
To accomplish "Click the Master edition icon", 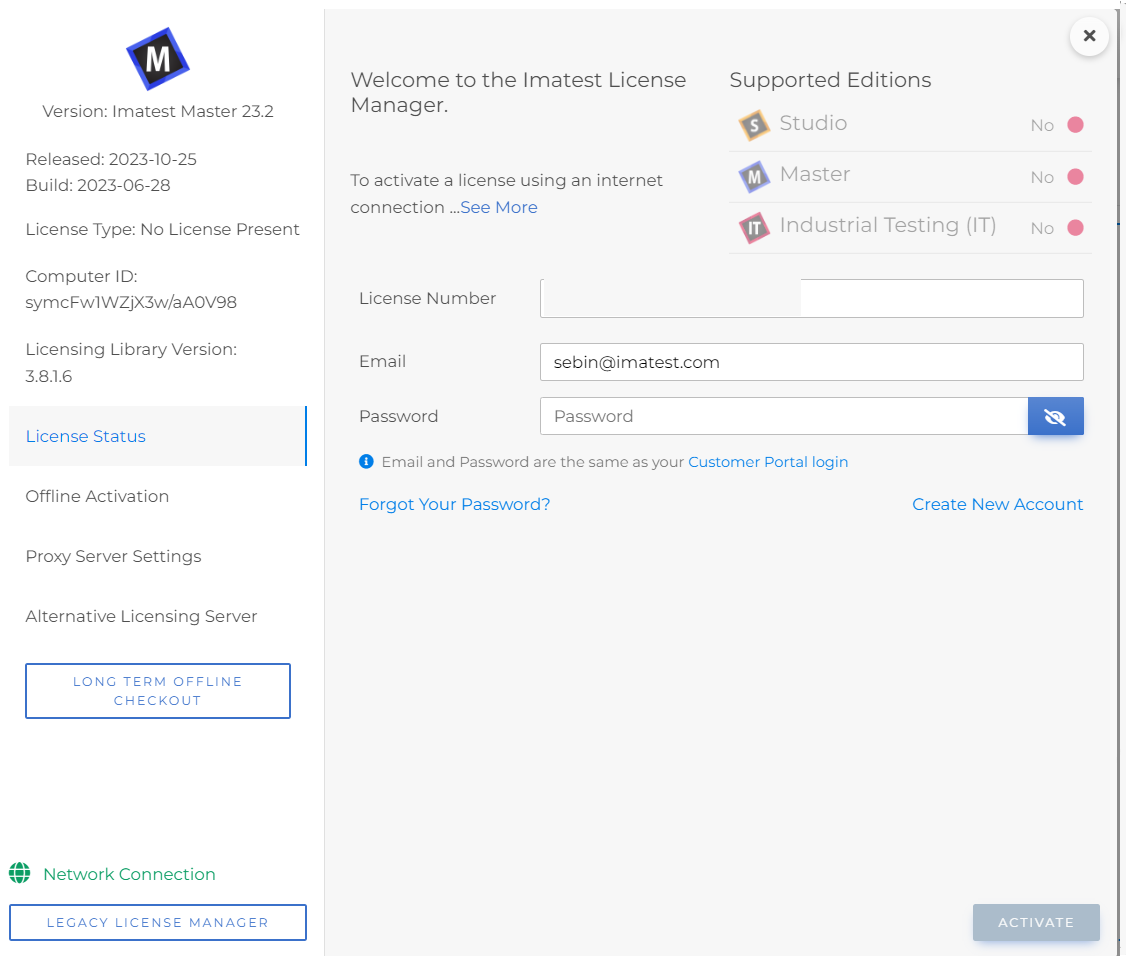I will 754,177.
